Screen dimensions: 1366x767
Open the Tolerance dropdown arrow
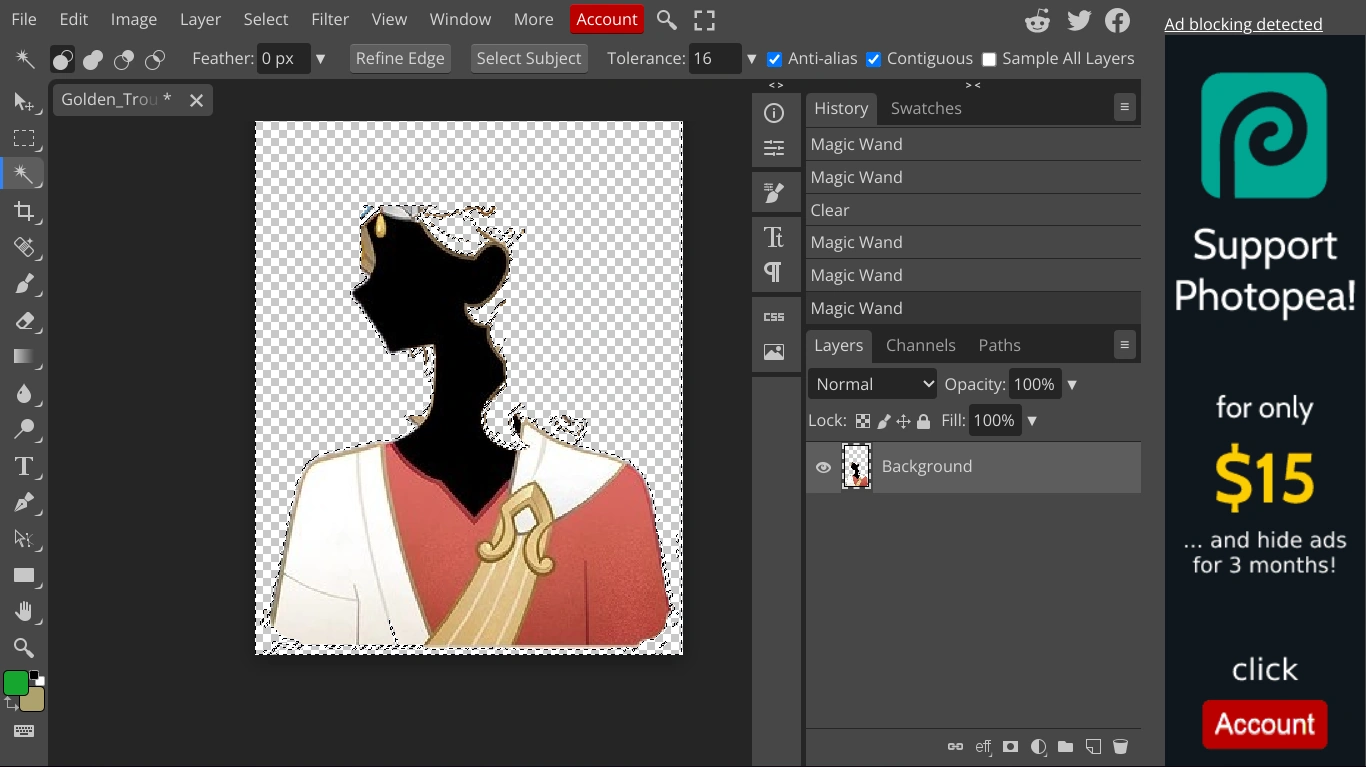tap(751, 59)
